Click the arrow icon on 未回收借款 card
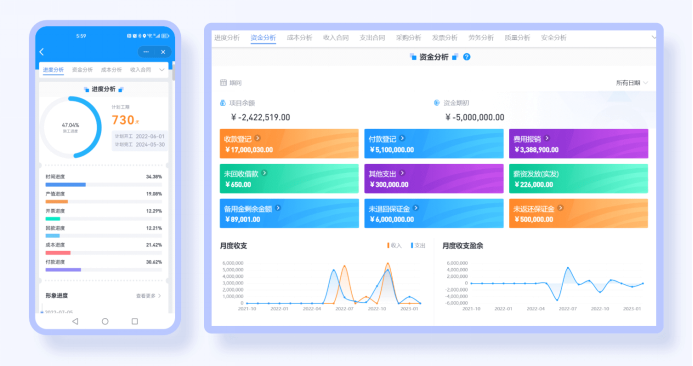Image resolution: width=693 pixels, height=366 pixels. (264, 173)
